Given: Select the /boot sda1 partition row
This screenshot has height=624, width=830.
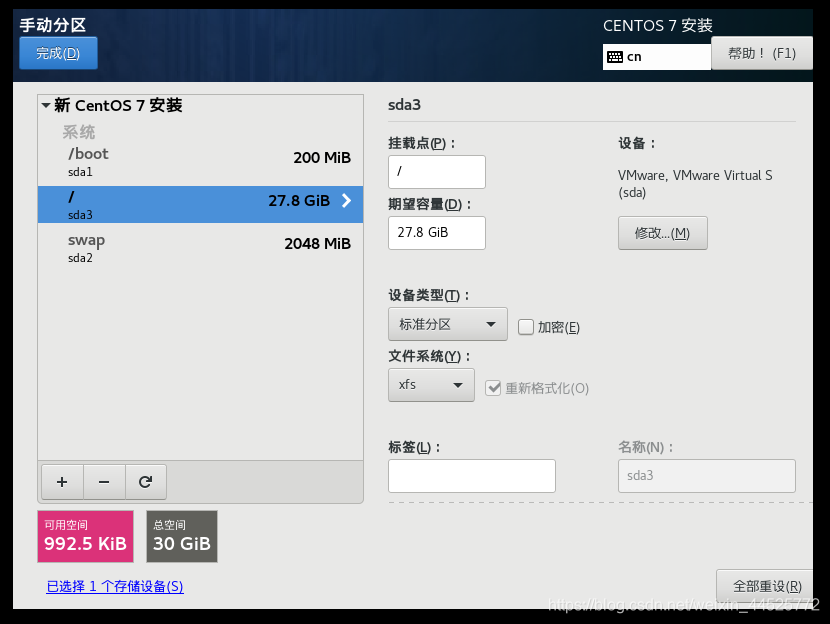Looking at the screenshot, I should click(200, 161).
